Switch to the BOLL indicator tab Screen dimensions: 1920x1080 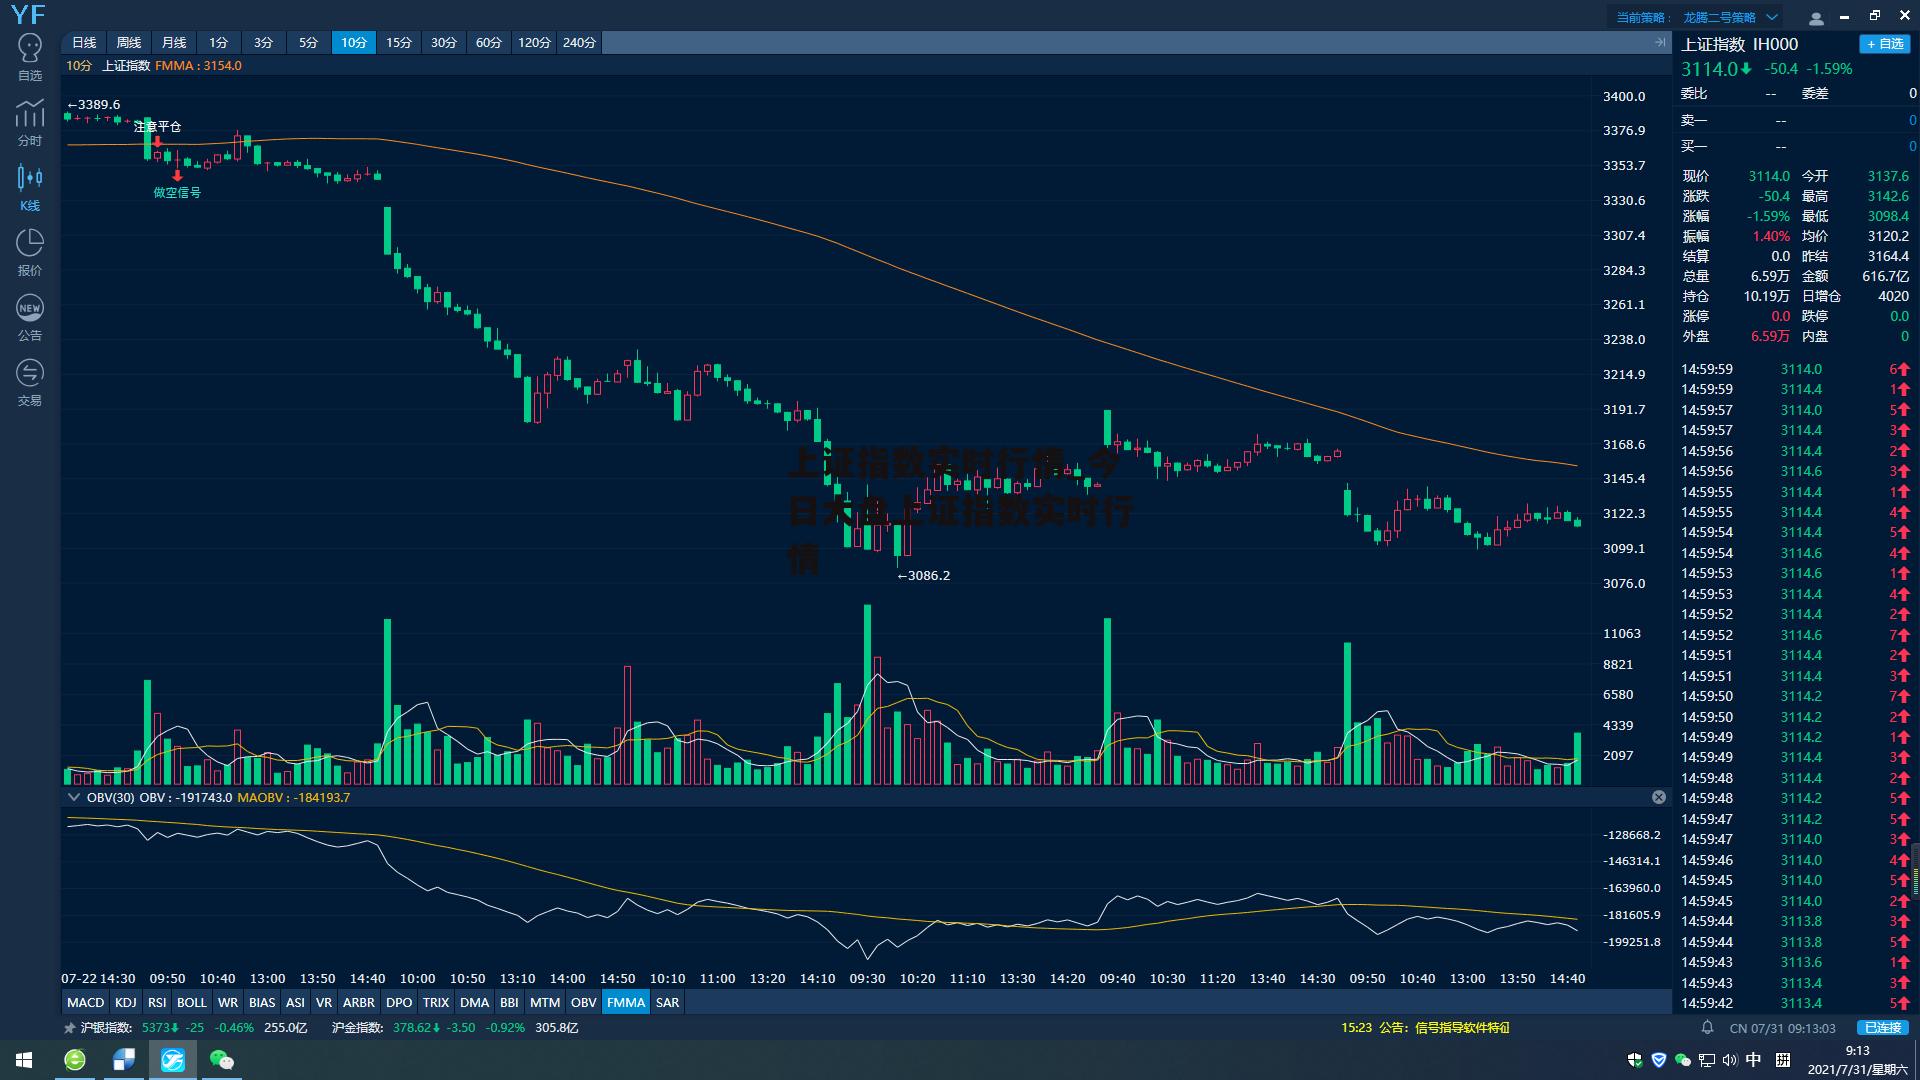[x=192, y=1002]
